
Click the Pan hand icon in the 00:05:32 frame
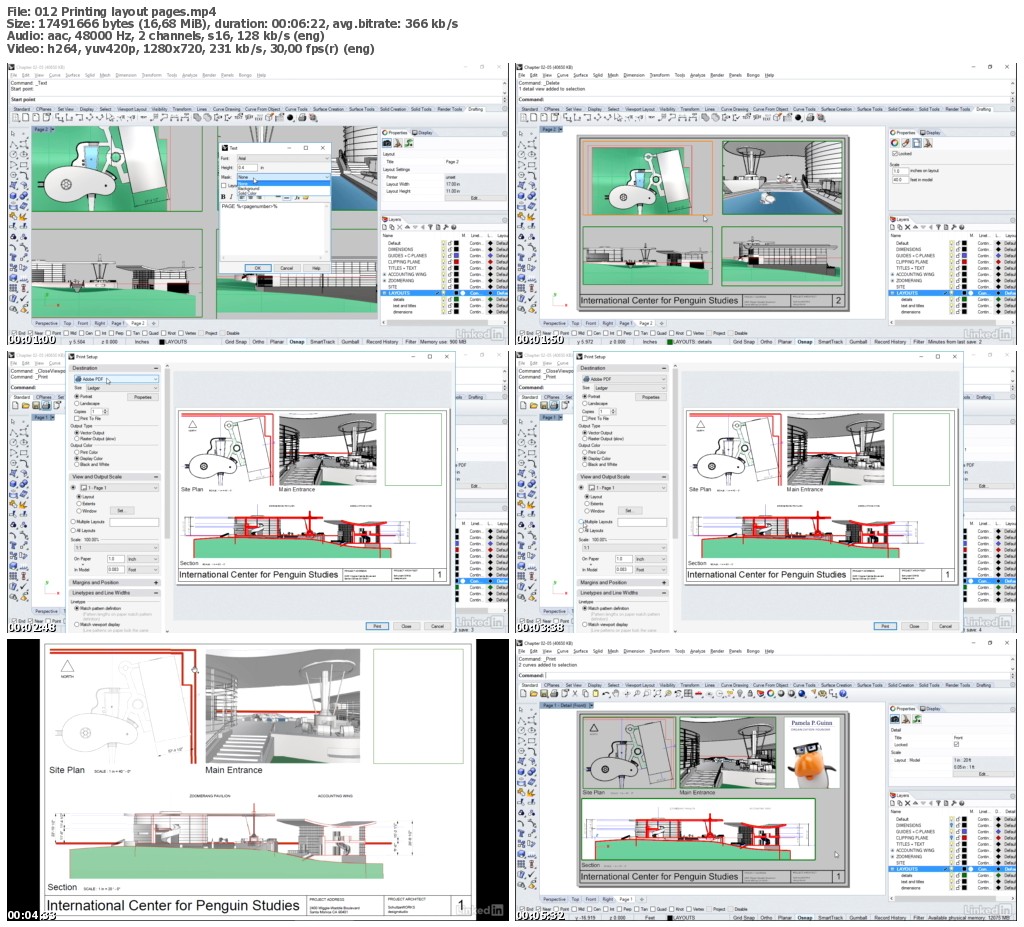point(616,694)
